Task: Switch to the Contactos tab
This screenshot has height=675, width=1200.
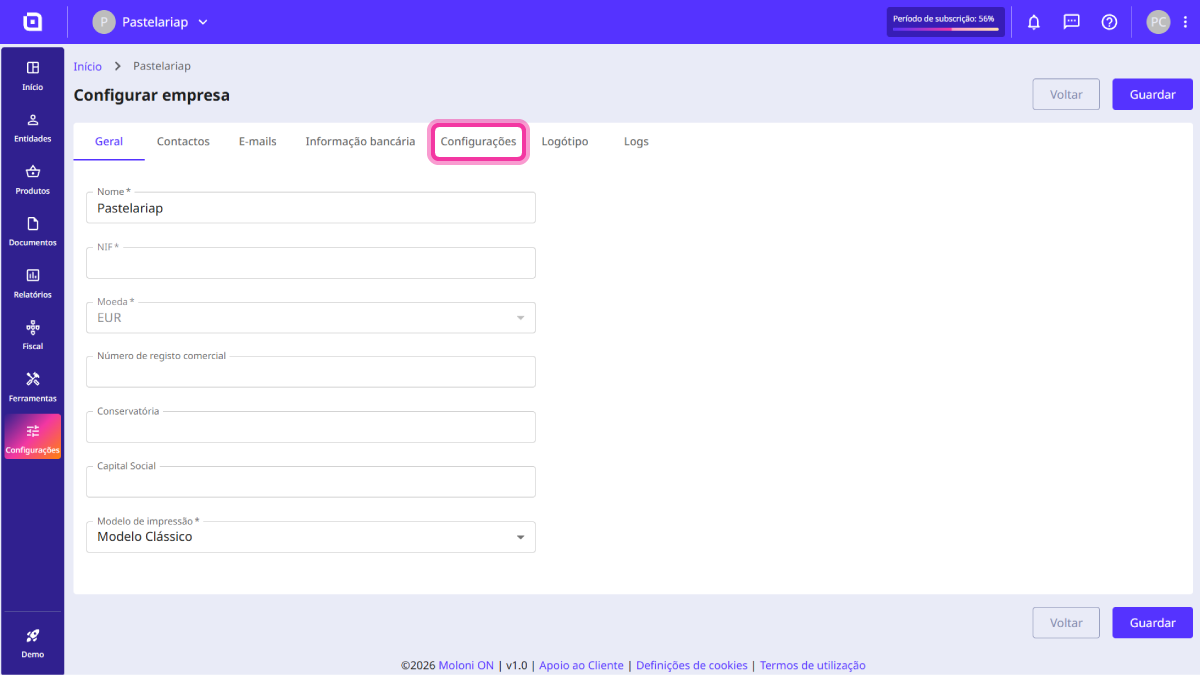Action: point(183,142)
